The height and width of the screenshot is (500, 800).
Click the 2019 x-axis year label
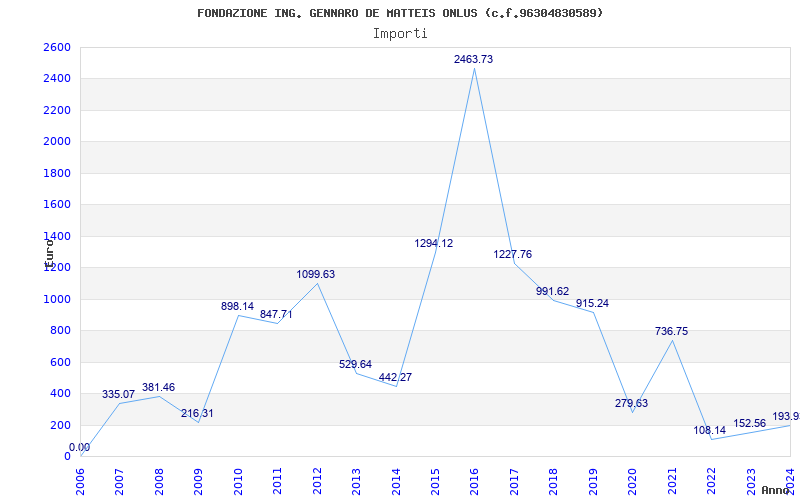click(x=593, y=481)
